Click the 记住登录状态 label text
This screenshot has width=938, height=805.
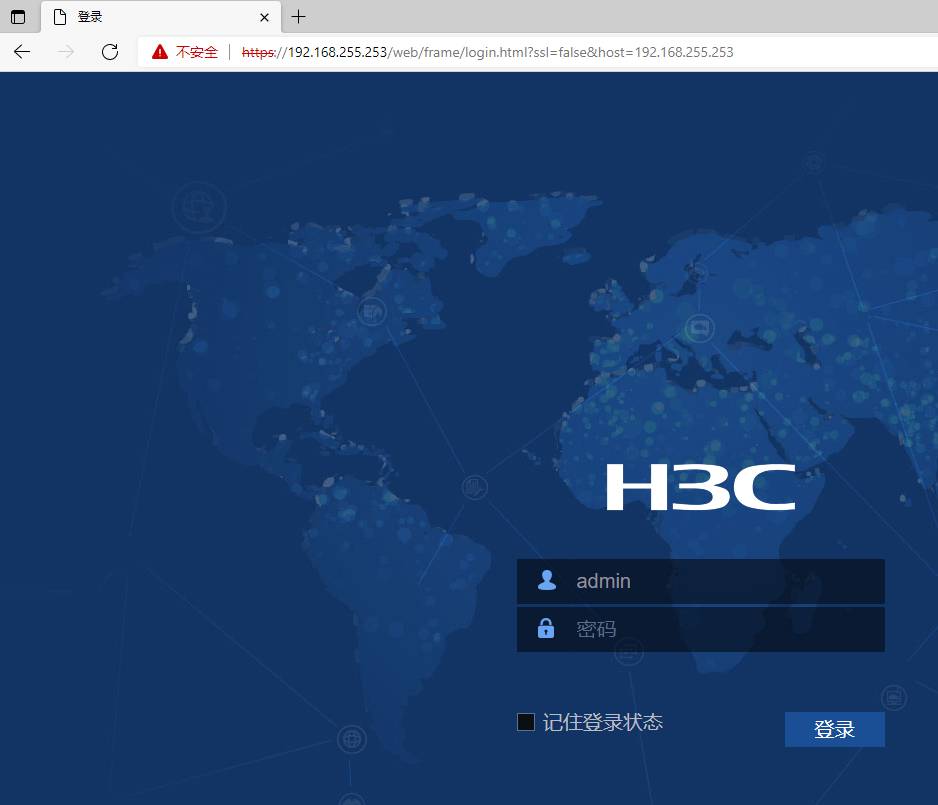(603, 722)
